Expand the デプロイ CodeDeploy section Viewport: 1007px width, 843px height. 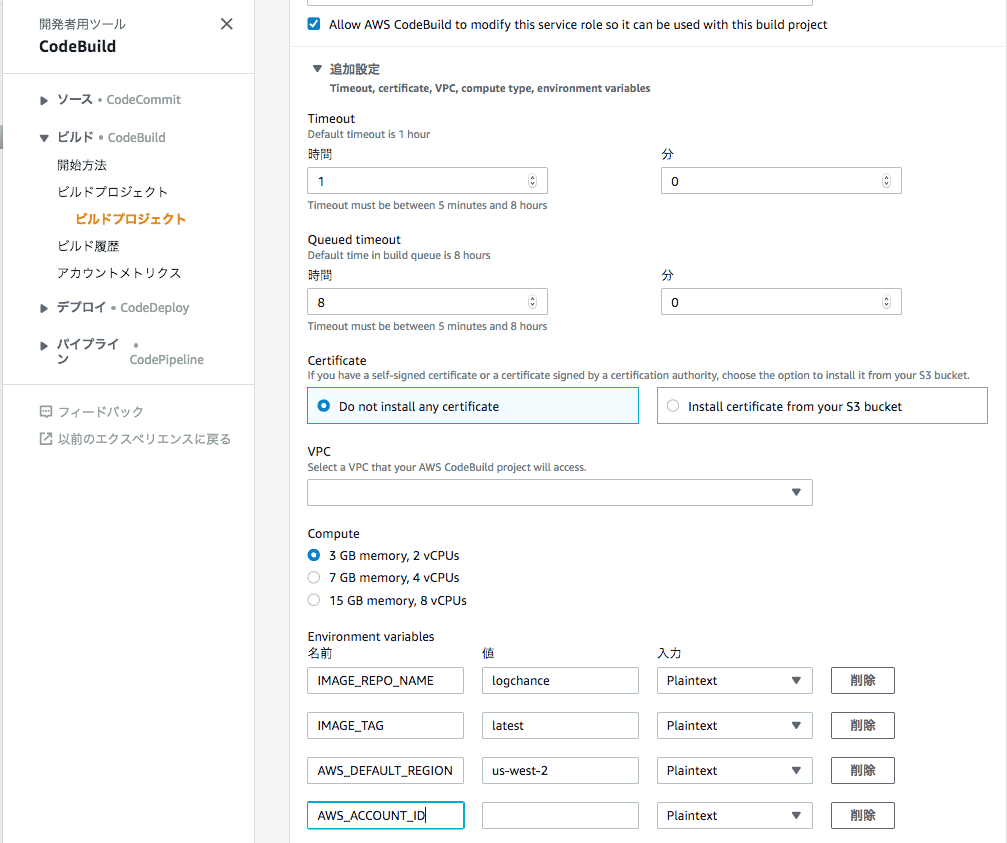click(x=44, y=308)
